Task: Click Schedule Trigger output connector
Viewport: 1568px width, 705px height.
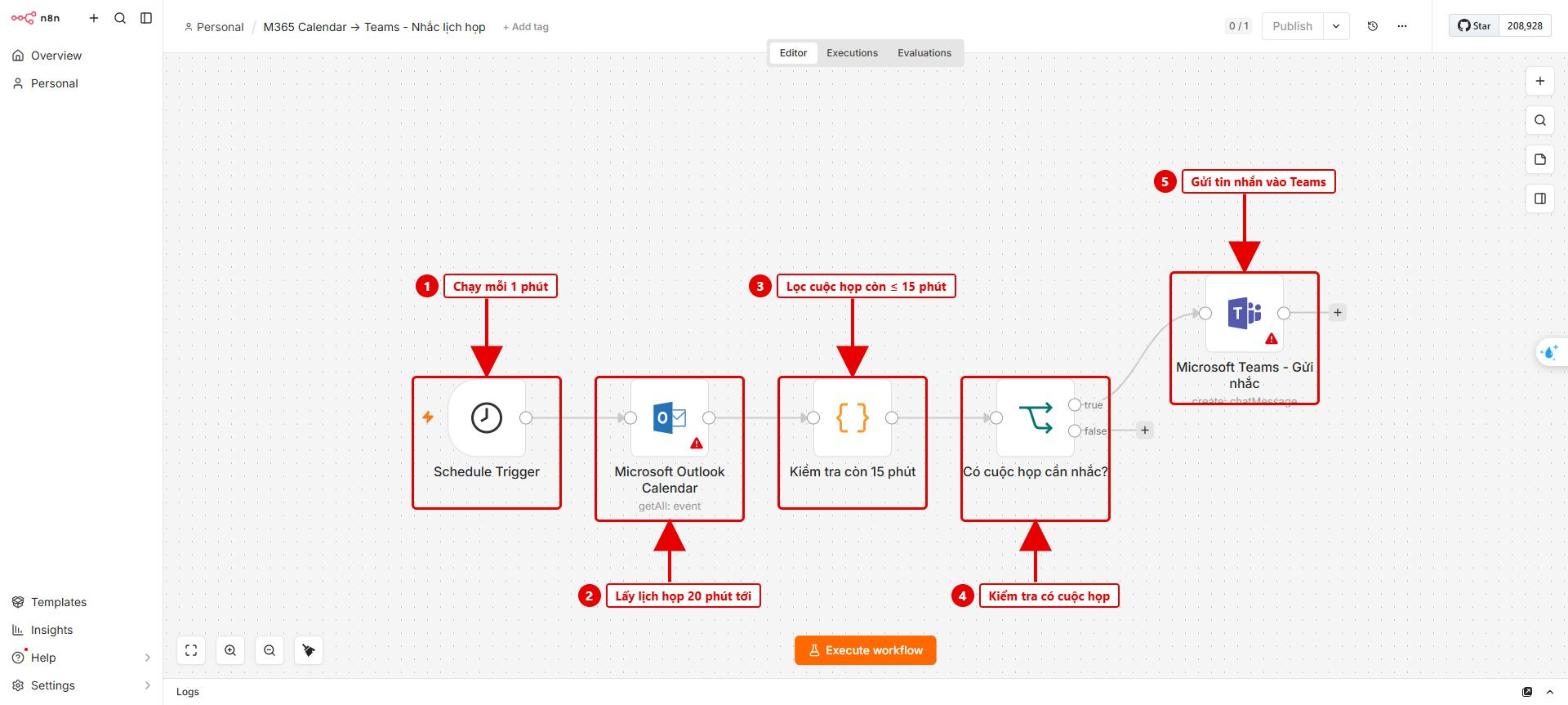Action: point(526,418)
